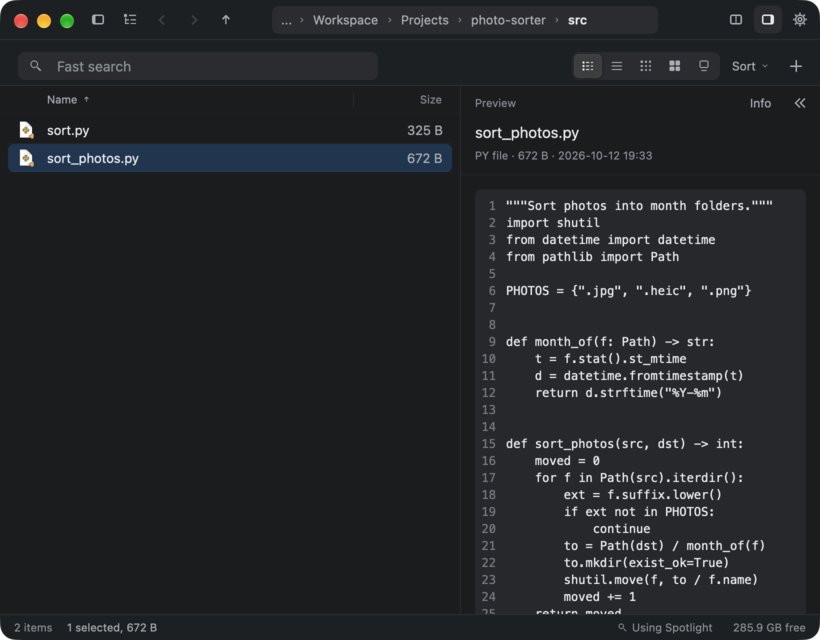
Task: Click breadcrumb chevron after Workspace
Action: click(390, 20)
